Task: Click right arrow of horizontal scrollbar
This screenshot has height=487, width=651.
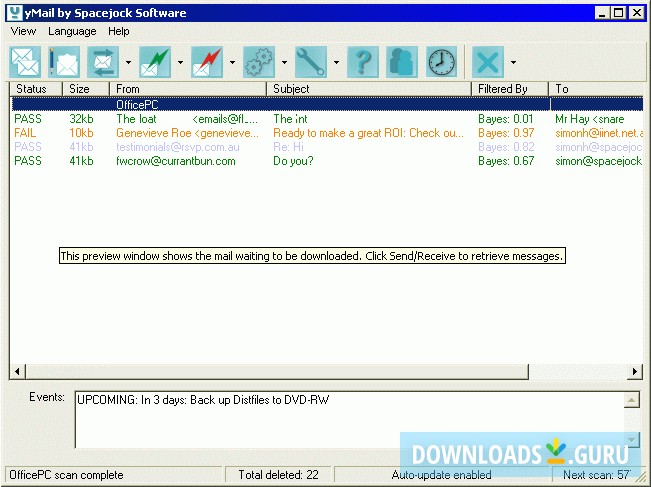Action: pyautogui.click(x=635, y=372)
